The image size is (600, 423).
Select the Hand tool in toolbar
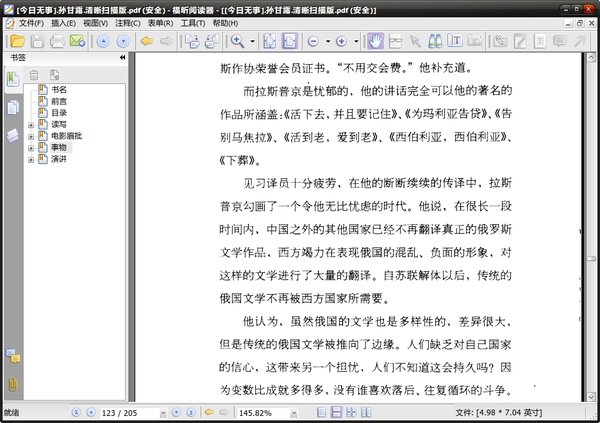[x=375, y=41]
